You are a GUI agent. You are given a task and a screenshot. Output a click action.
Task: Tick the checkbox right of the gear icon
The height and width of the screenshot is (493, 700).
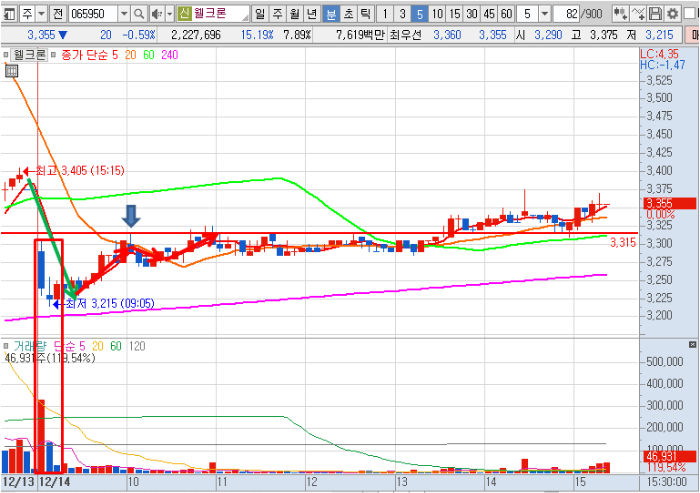tap(690, 14)
